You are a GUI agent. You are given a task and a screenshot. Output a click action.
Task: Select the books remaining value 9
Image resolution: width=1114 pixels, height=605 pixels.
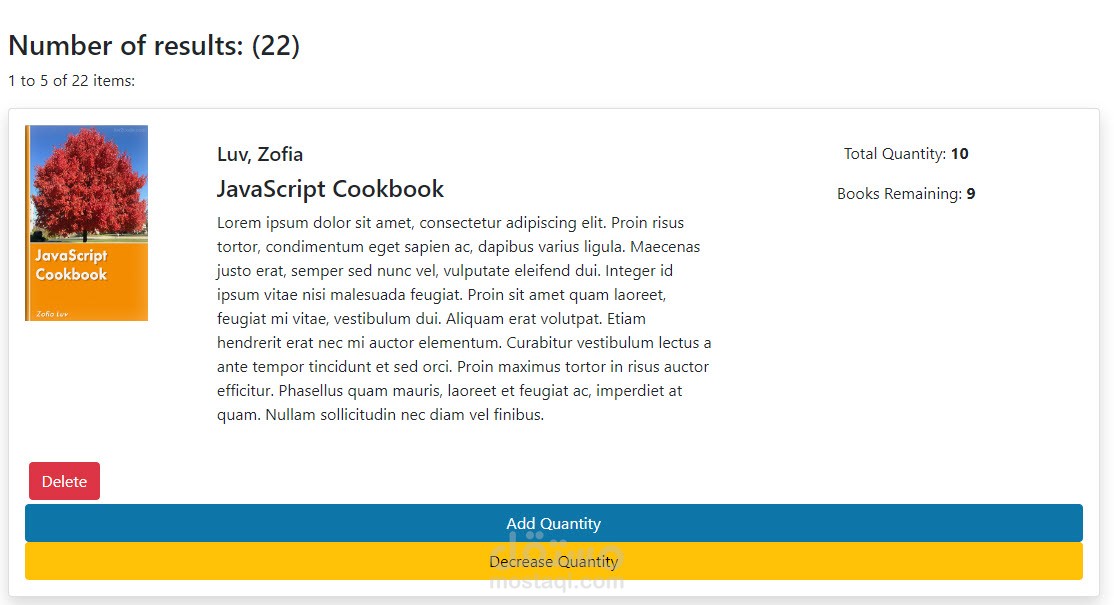pyautogui.click(x=971, y=194)
